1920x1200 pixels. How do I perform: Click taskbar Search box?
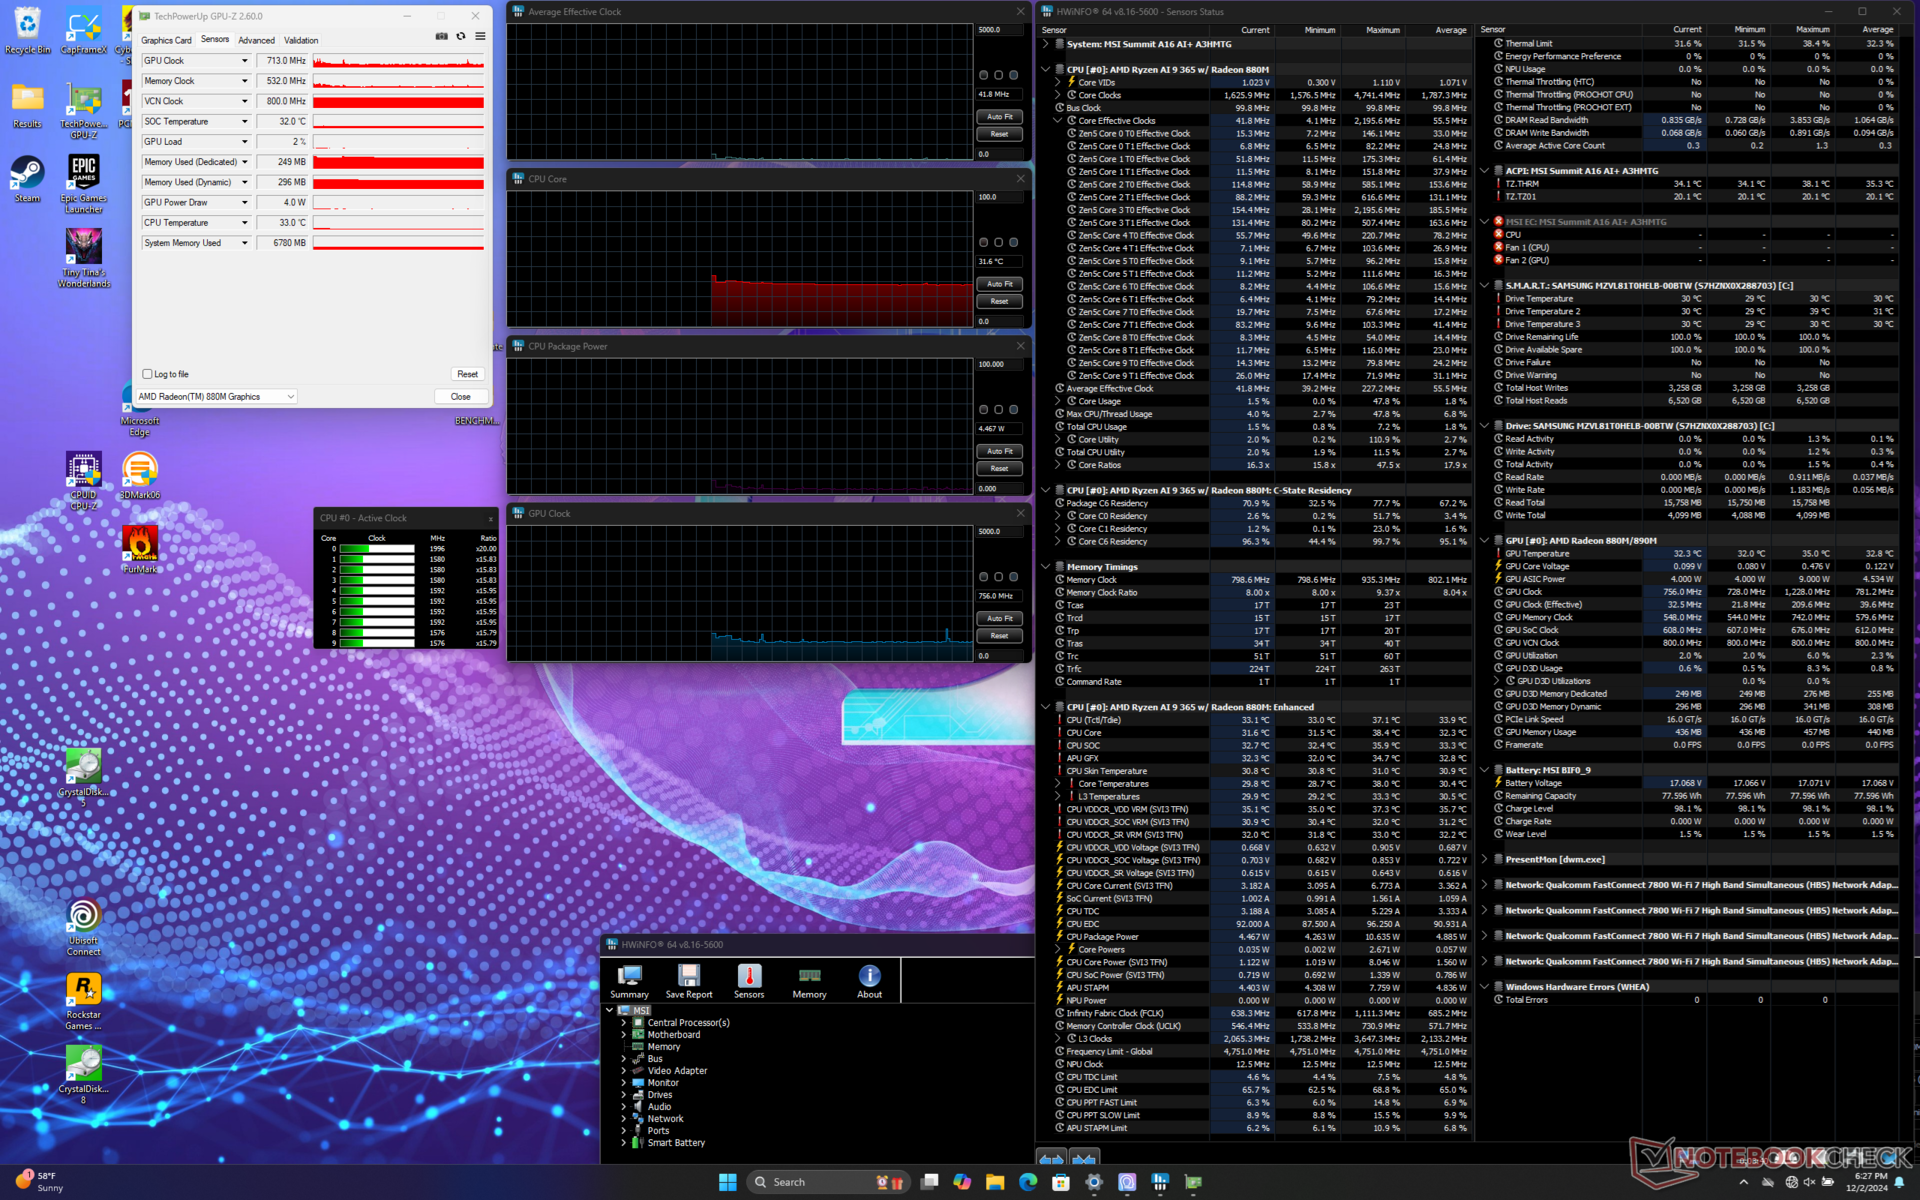pos(826,1182)
